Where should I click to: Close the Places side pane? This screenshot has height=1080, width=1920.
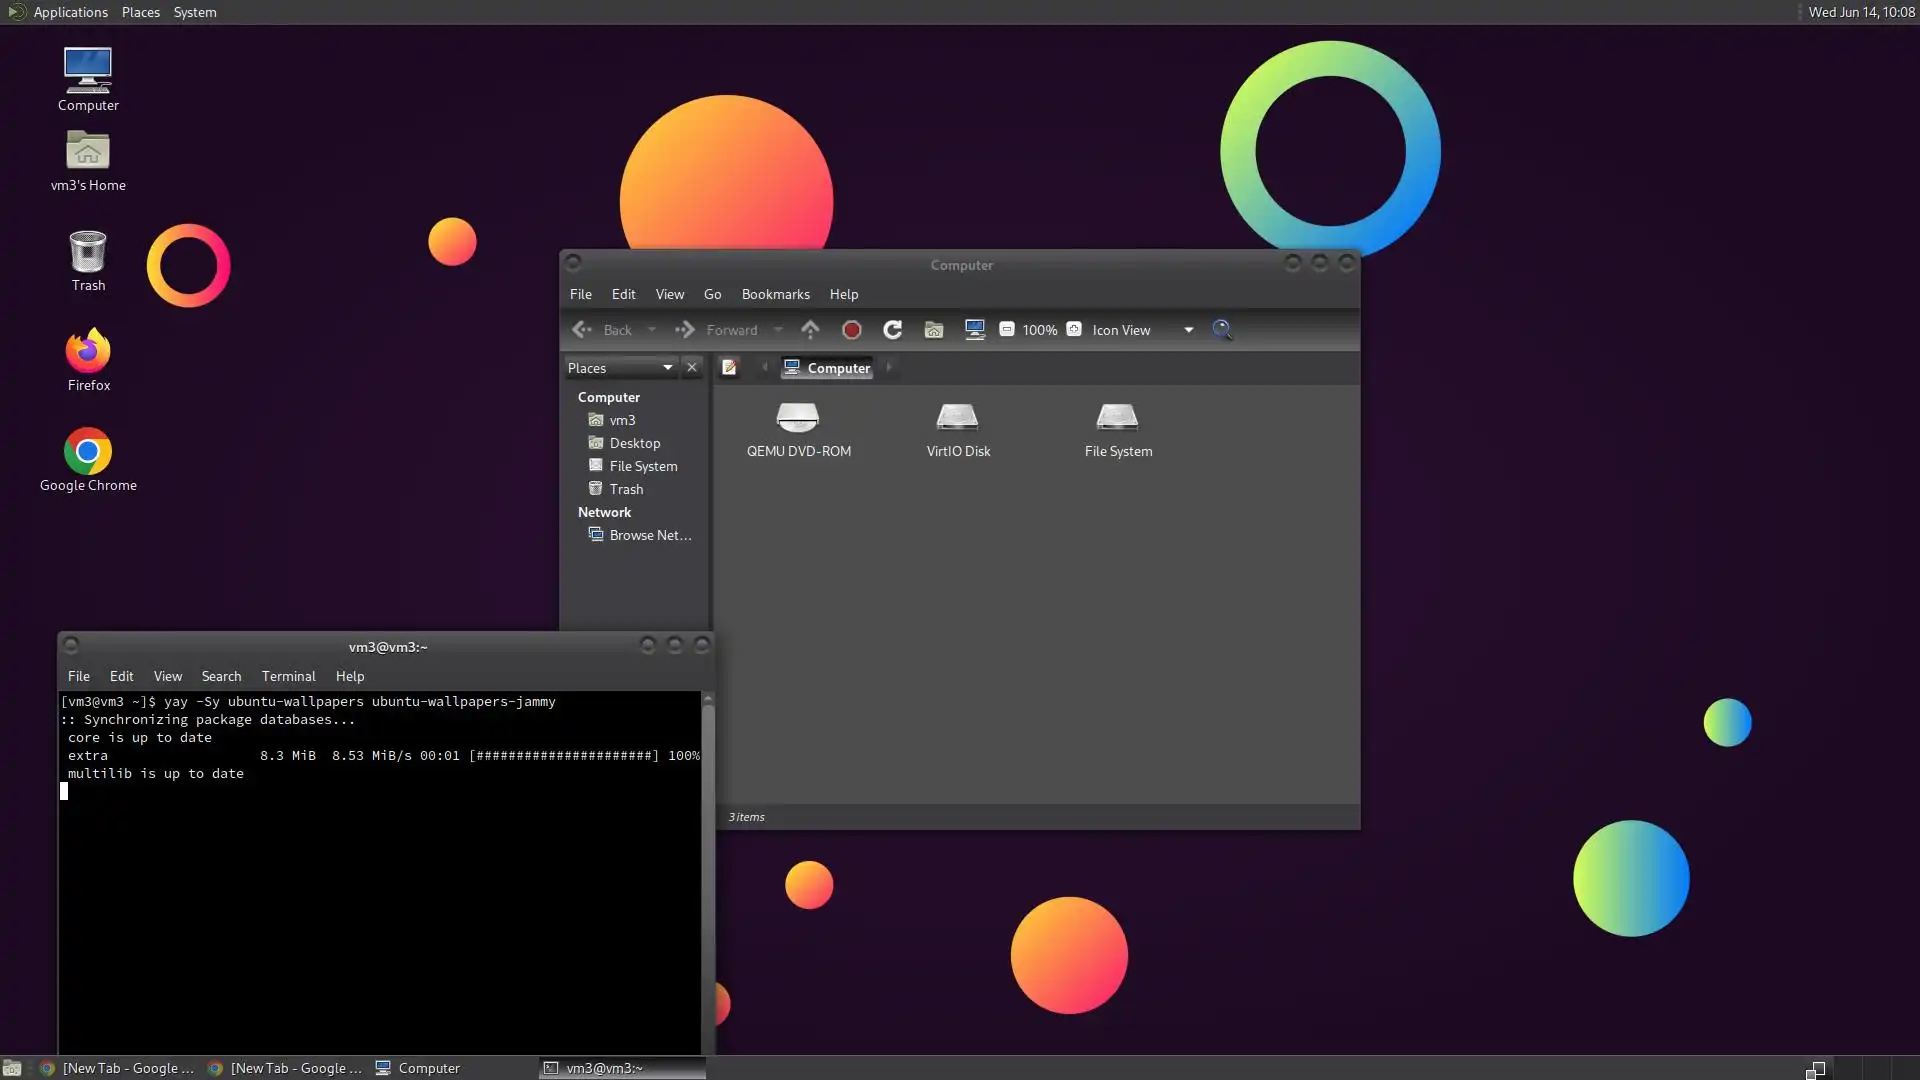(x=691, y=368)
